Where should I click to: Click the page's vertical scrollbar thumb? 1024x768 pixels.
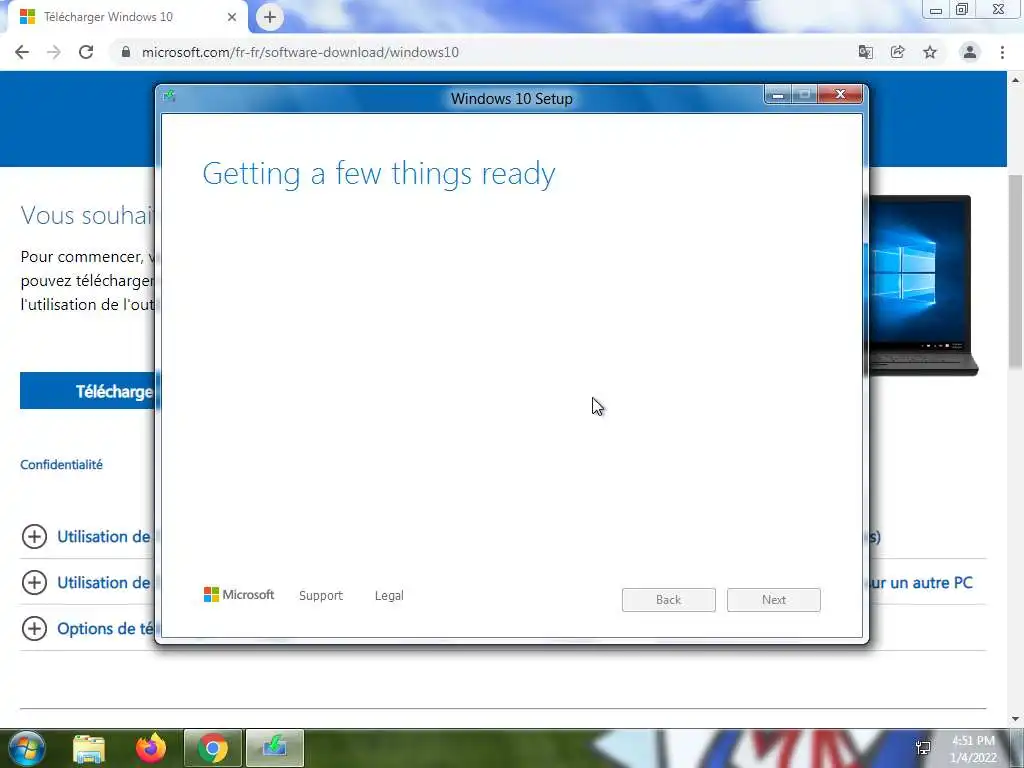(x=1015, y=270)
